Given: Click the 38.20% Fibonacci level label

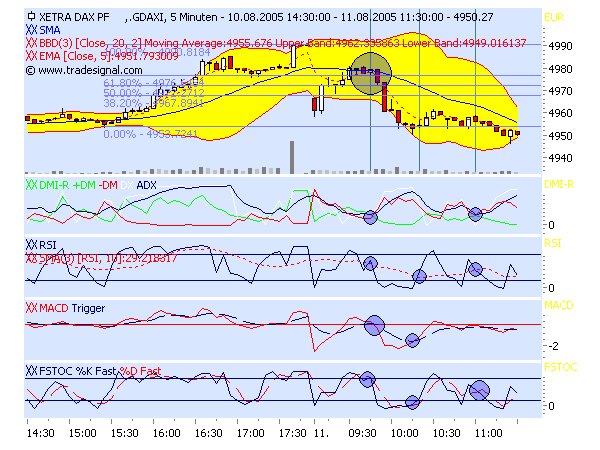Looking at the screenshot, I should [153, 103].
